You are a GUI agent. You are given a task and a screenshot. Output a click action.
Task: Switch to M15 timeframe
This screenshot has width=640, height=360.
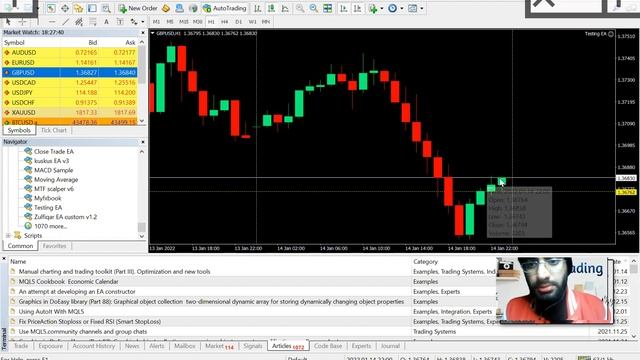click(184, 22)
